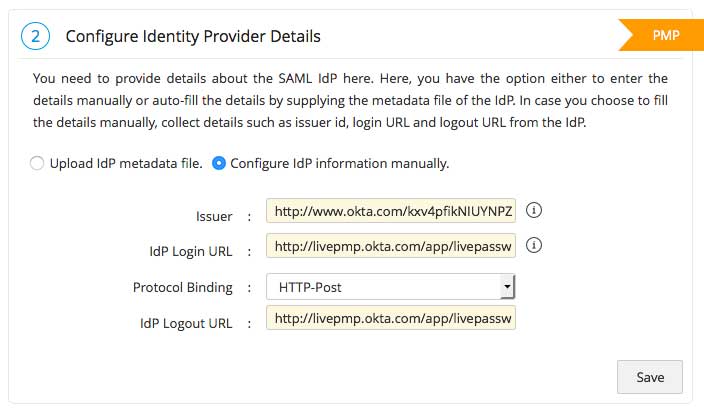The width and height of the screenshot is (704, 410).
Task: Click the "Upload IdP metadata file." option text
Action: [x=126, y=163]
